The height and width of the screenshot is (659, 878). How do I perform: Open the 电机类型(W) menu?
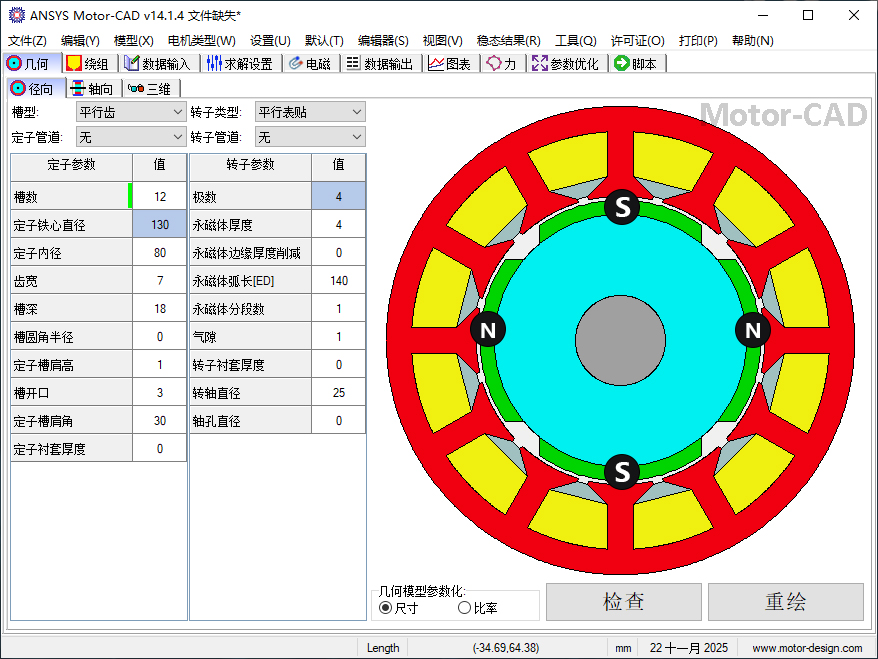(202, 41)
